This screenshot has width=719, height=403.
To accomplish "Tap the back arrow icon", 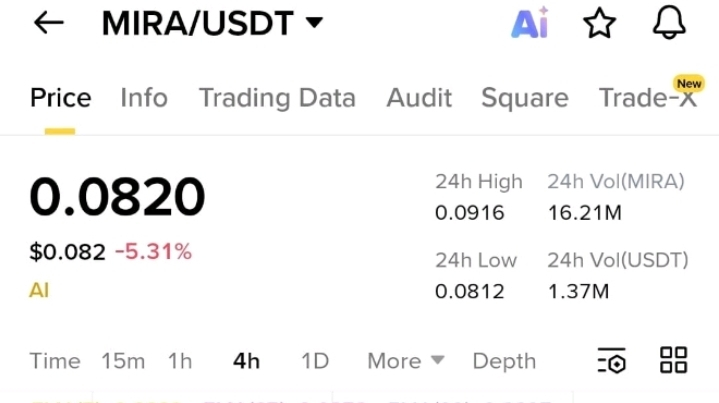I will [49, 22].
